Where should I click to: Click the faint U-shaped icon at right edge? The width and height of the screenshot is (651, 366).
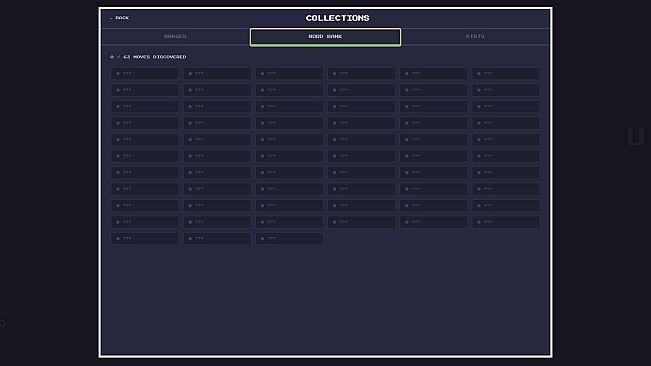pos(635,137)
